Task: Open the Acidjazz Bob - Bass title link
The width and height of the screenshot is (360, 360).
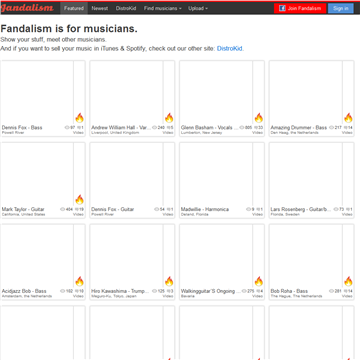Action: (24, 291)
